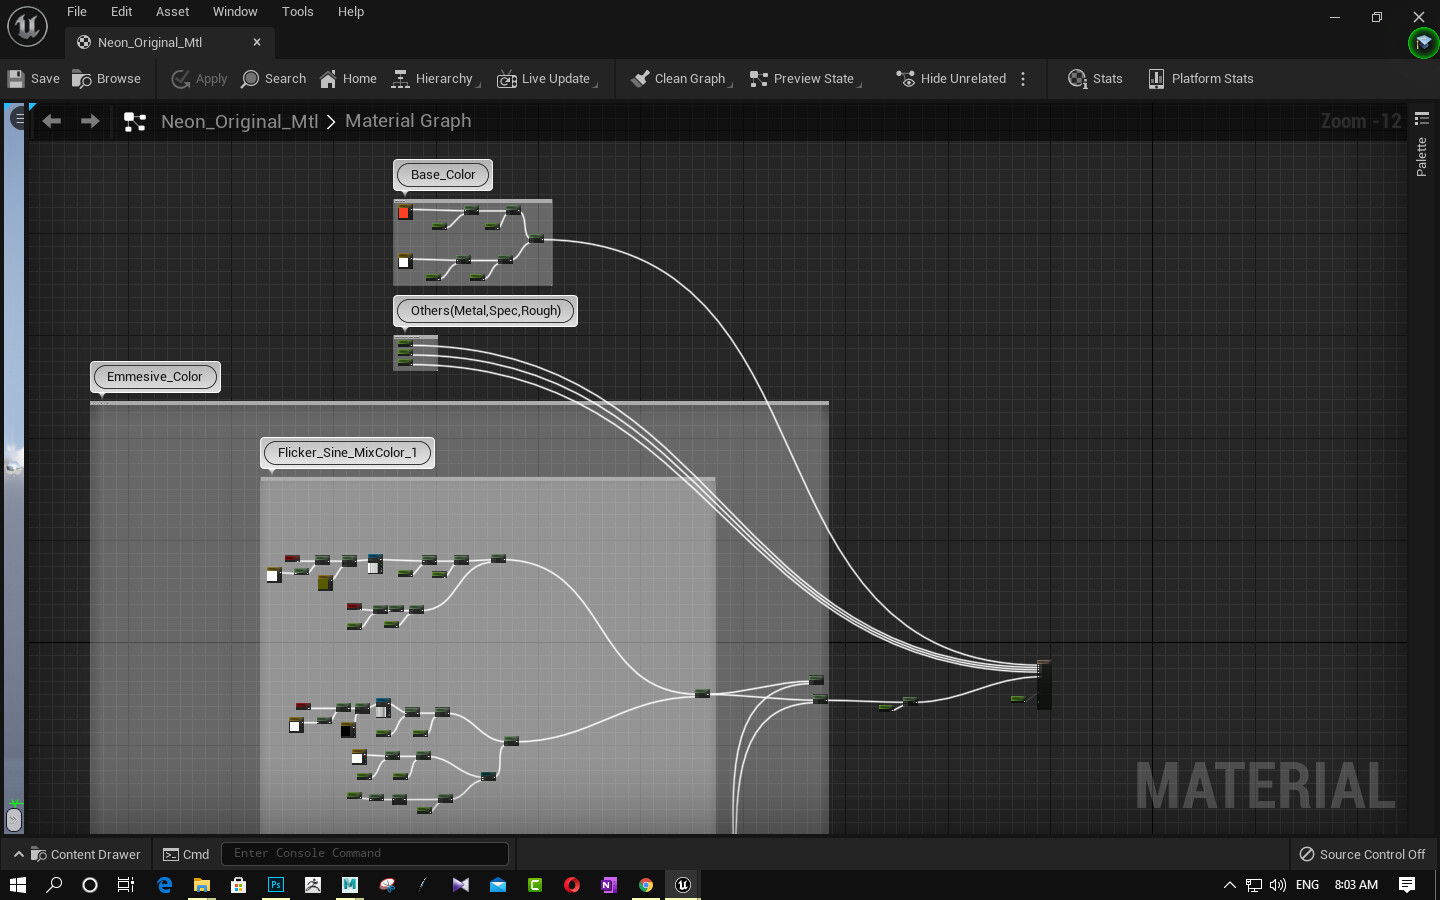Open the Help menu
This screenshot has height=900, width=1440.
(x=351, y=12)
